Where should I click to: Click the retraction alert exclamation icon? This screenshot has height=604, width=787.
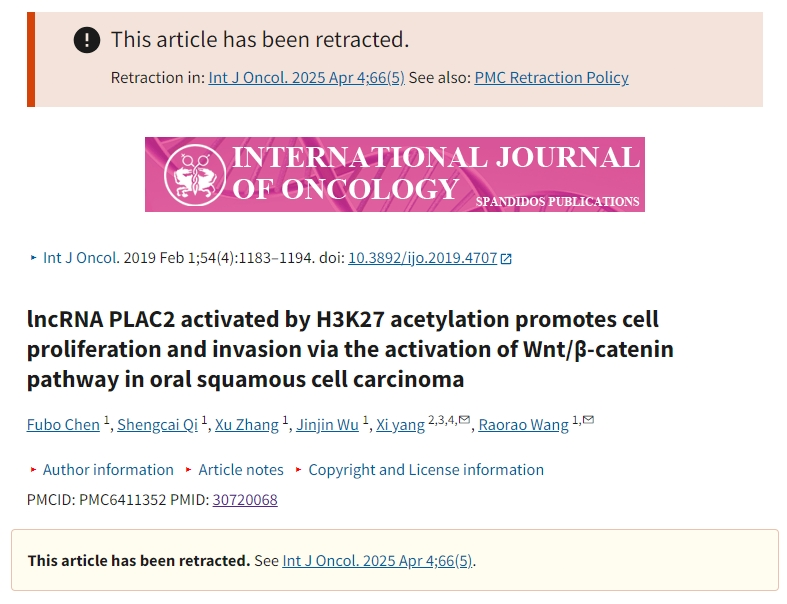coord(87,40)
